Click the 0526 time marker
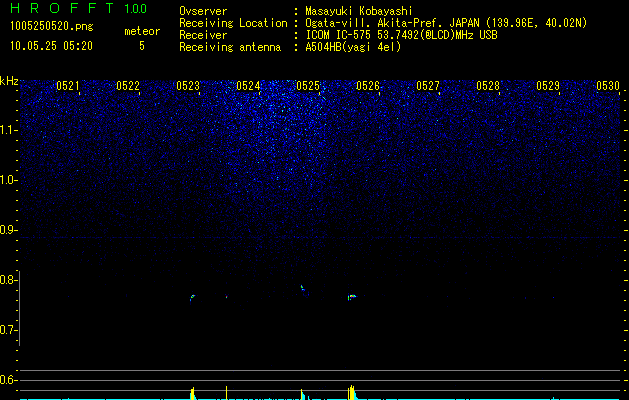Image resolution: width=629 pixels, height=400 pixels. click(368, 86)
